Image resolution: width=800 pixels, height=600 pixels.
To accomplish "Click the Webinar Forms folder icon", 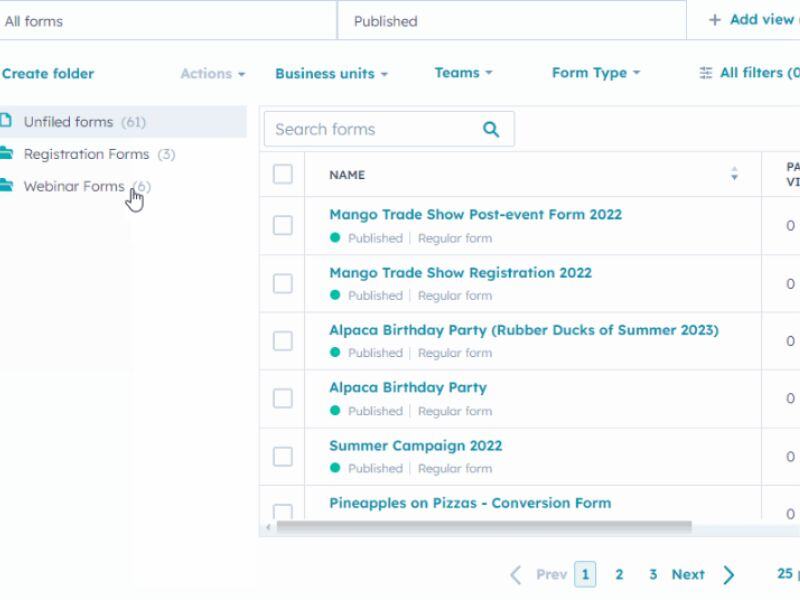I will [6, 185].
